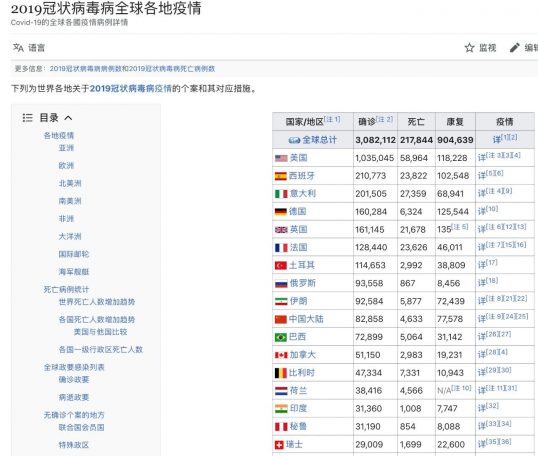Jump to 大洋洲 section in contents
Image resolution: width=538 pixels, height=456 pixels.
click(70, 236)
